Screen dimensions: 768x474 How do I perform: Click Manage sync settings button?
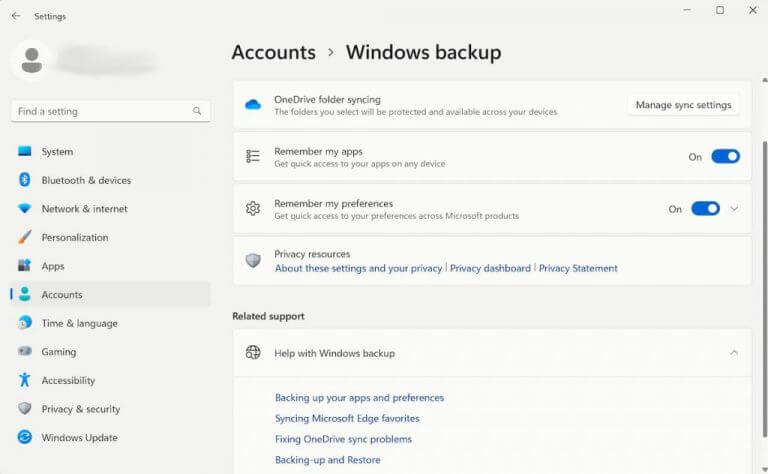click(x=683, y=105)
